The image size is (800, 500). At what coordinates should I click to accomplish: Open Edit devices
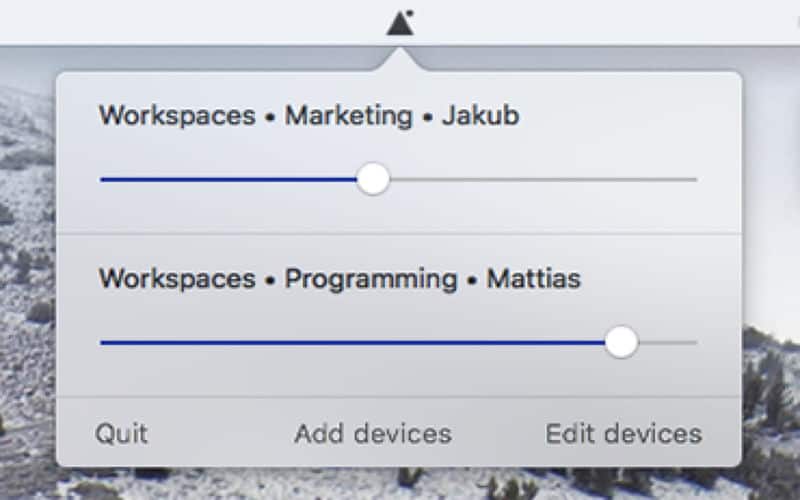[623, 434]
